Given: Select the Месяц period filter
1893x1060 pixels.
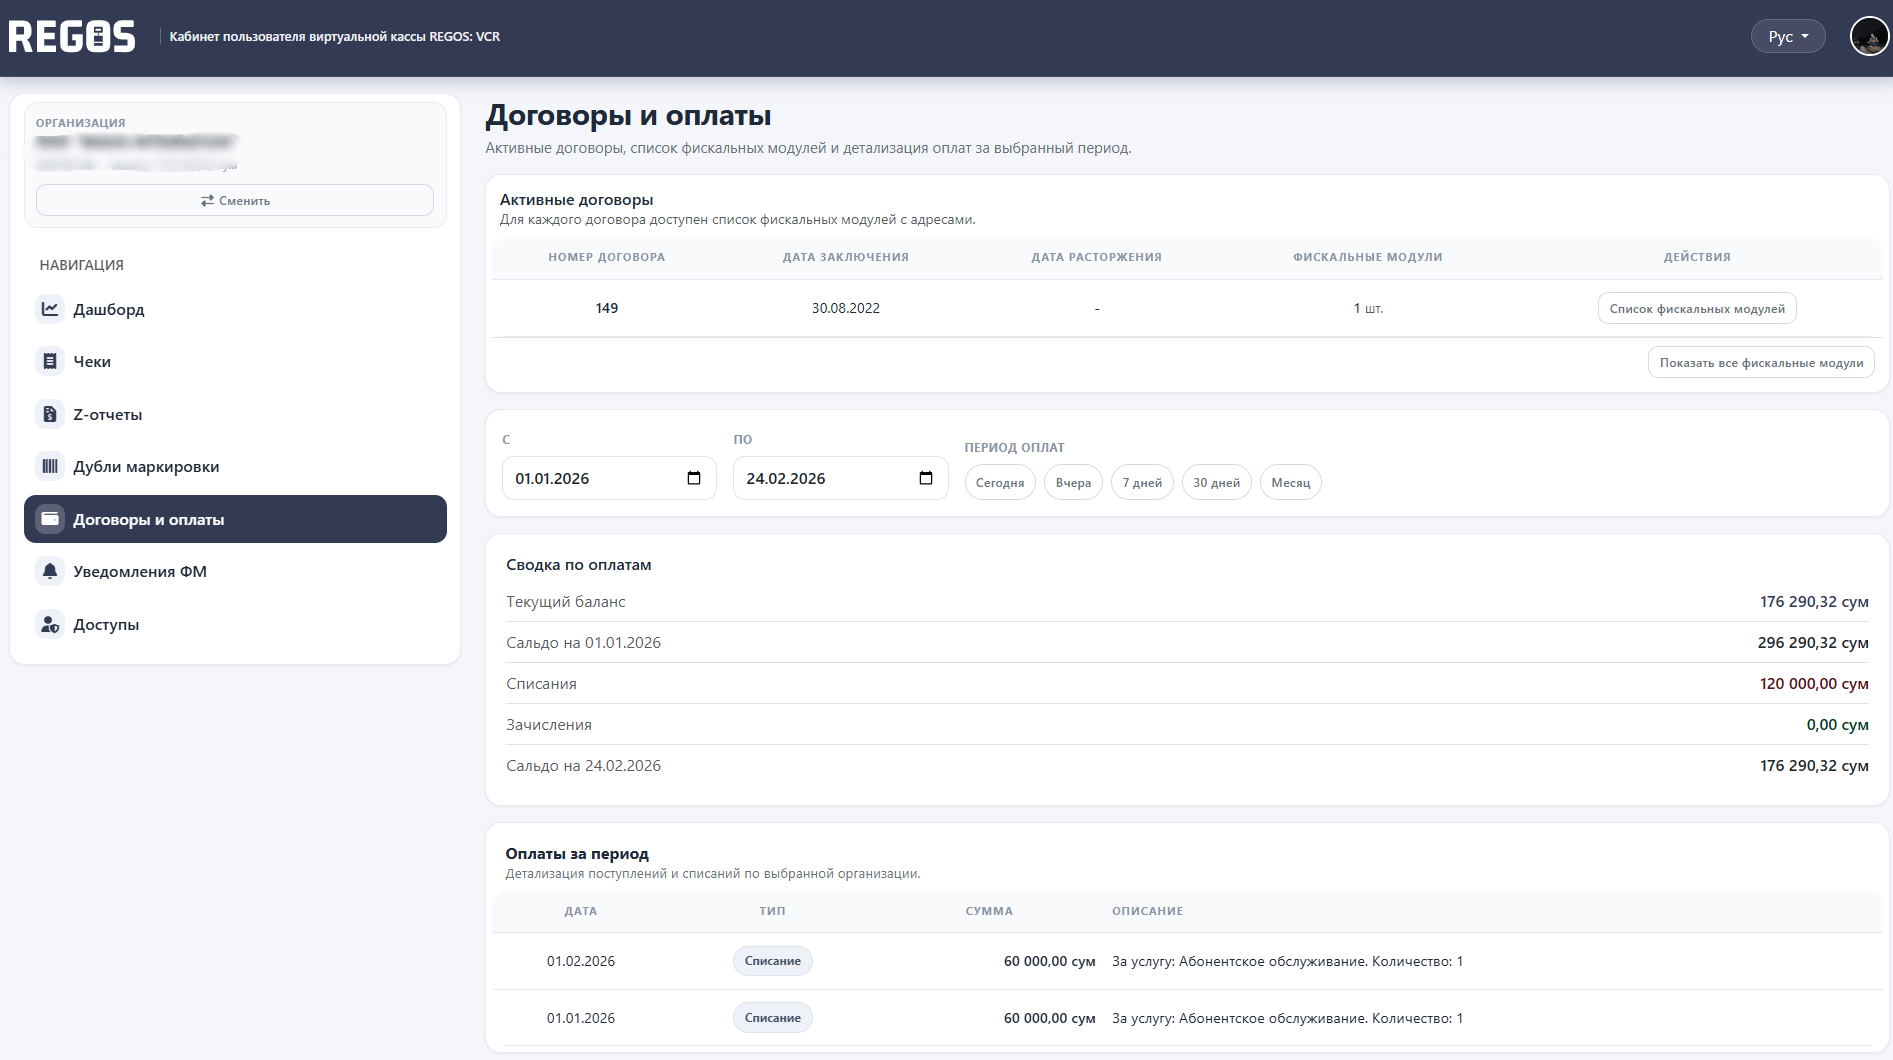Looking at the screenshot, I should 1290,483.
